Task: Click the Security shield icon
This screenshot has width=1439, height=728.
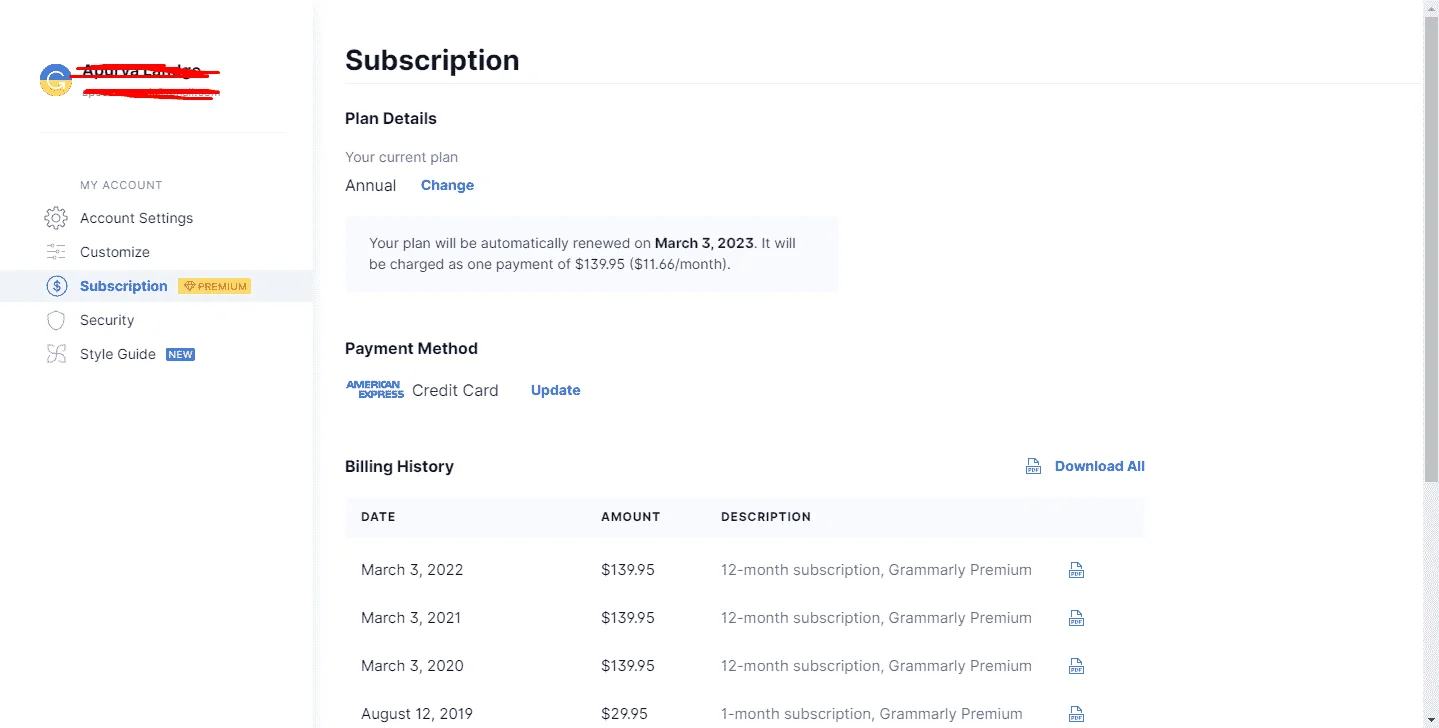Action: click(56, 320)
